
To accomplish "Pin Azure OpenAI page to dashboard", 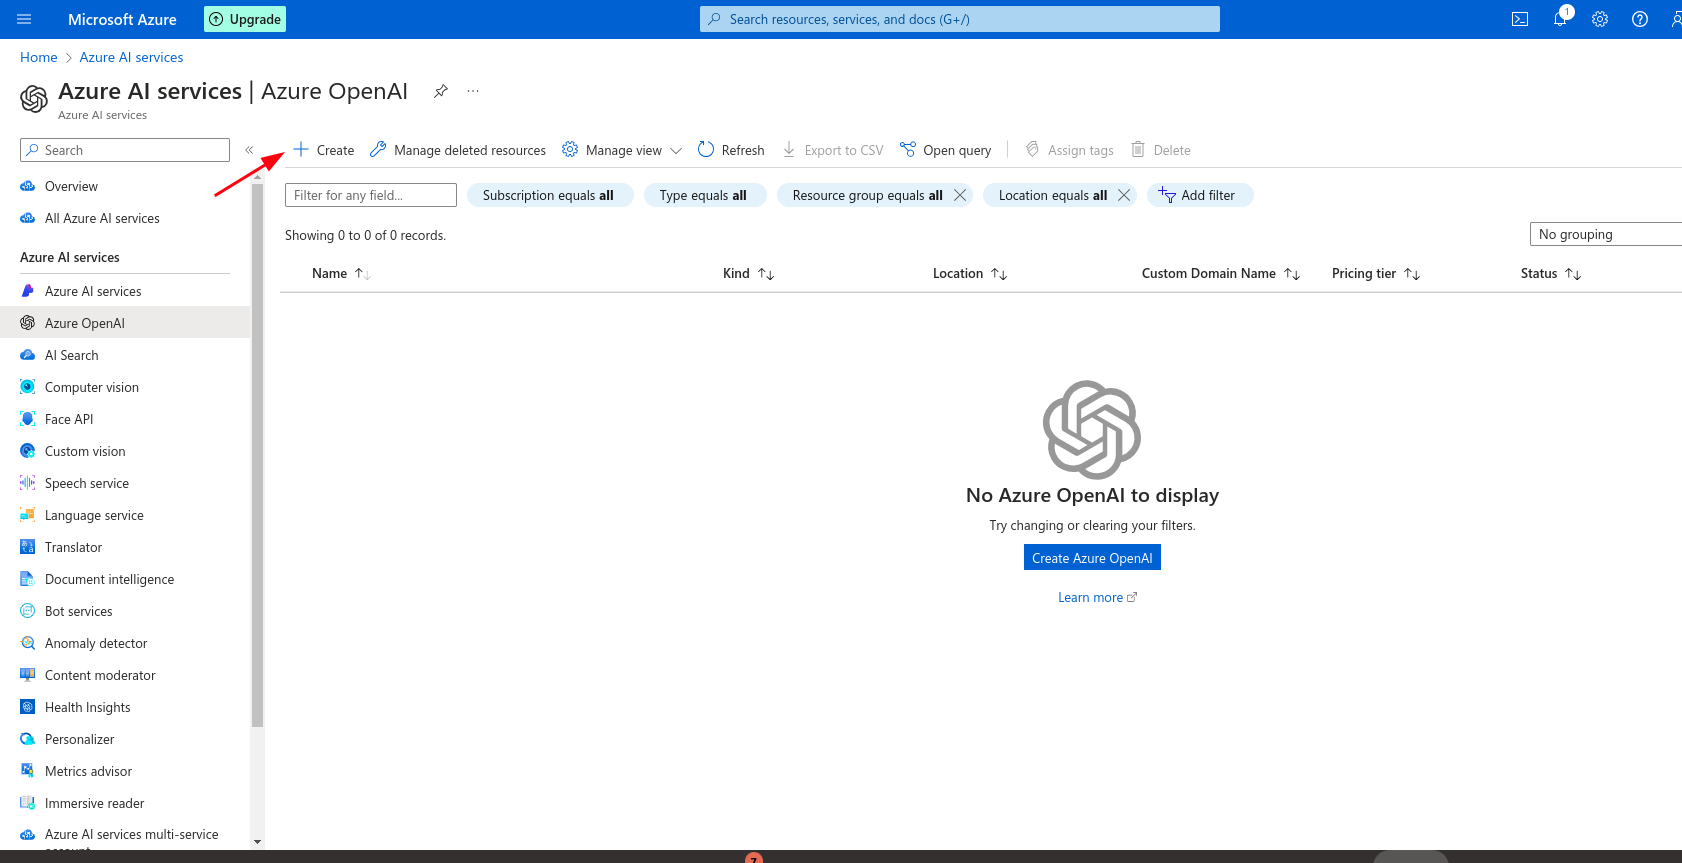I will tap(440, 91).
